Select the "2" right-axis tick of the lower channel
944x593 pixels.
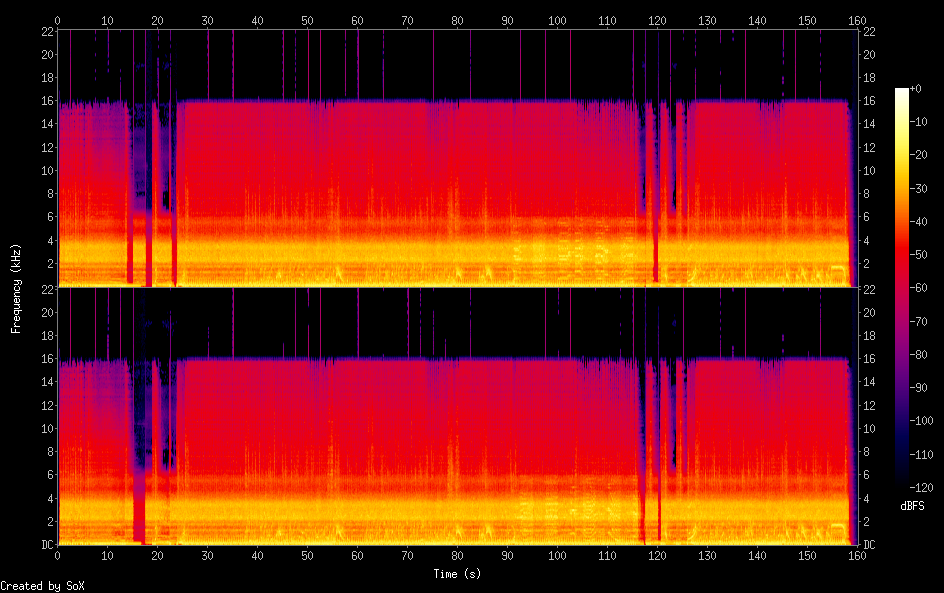(x=866, y=522)
